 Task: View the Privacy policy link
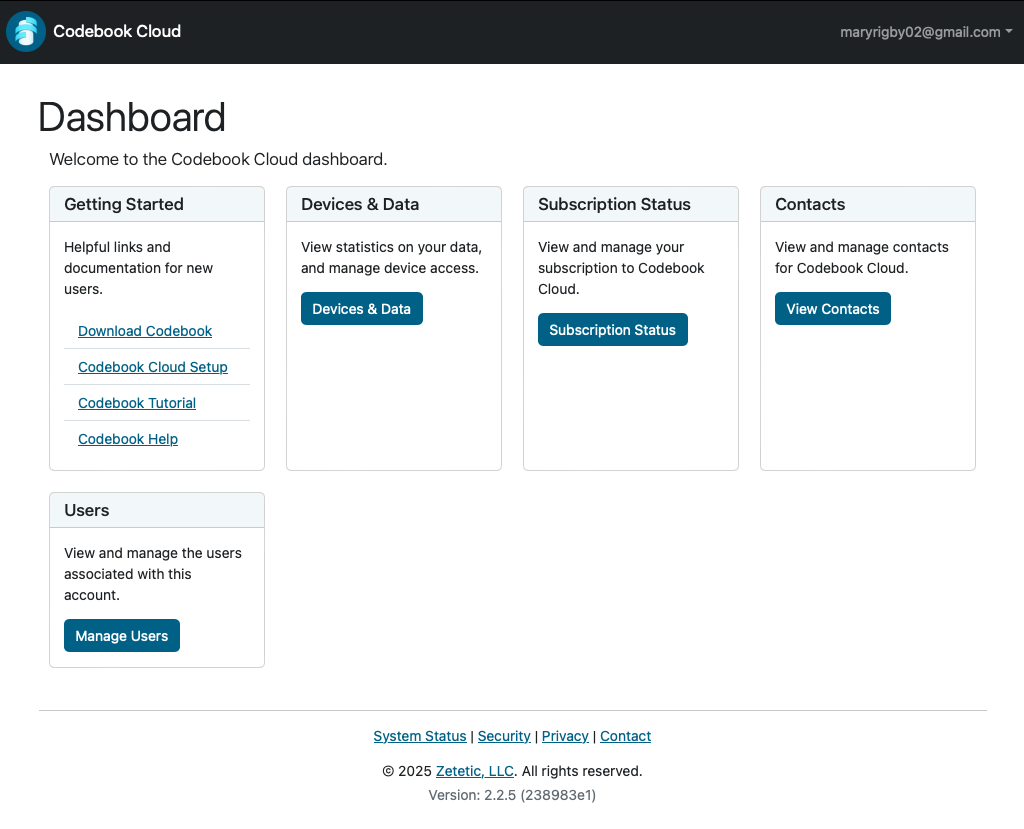(564, 736)
